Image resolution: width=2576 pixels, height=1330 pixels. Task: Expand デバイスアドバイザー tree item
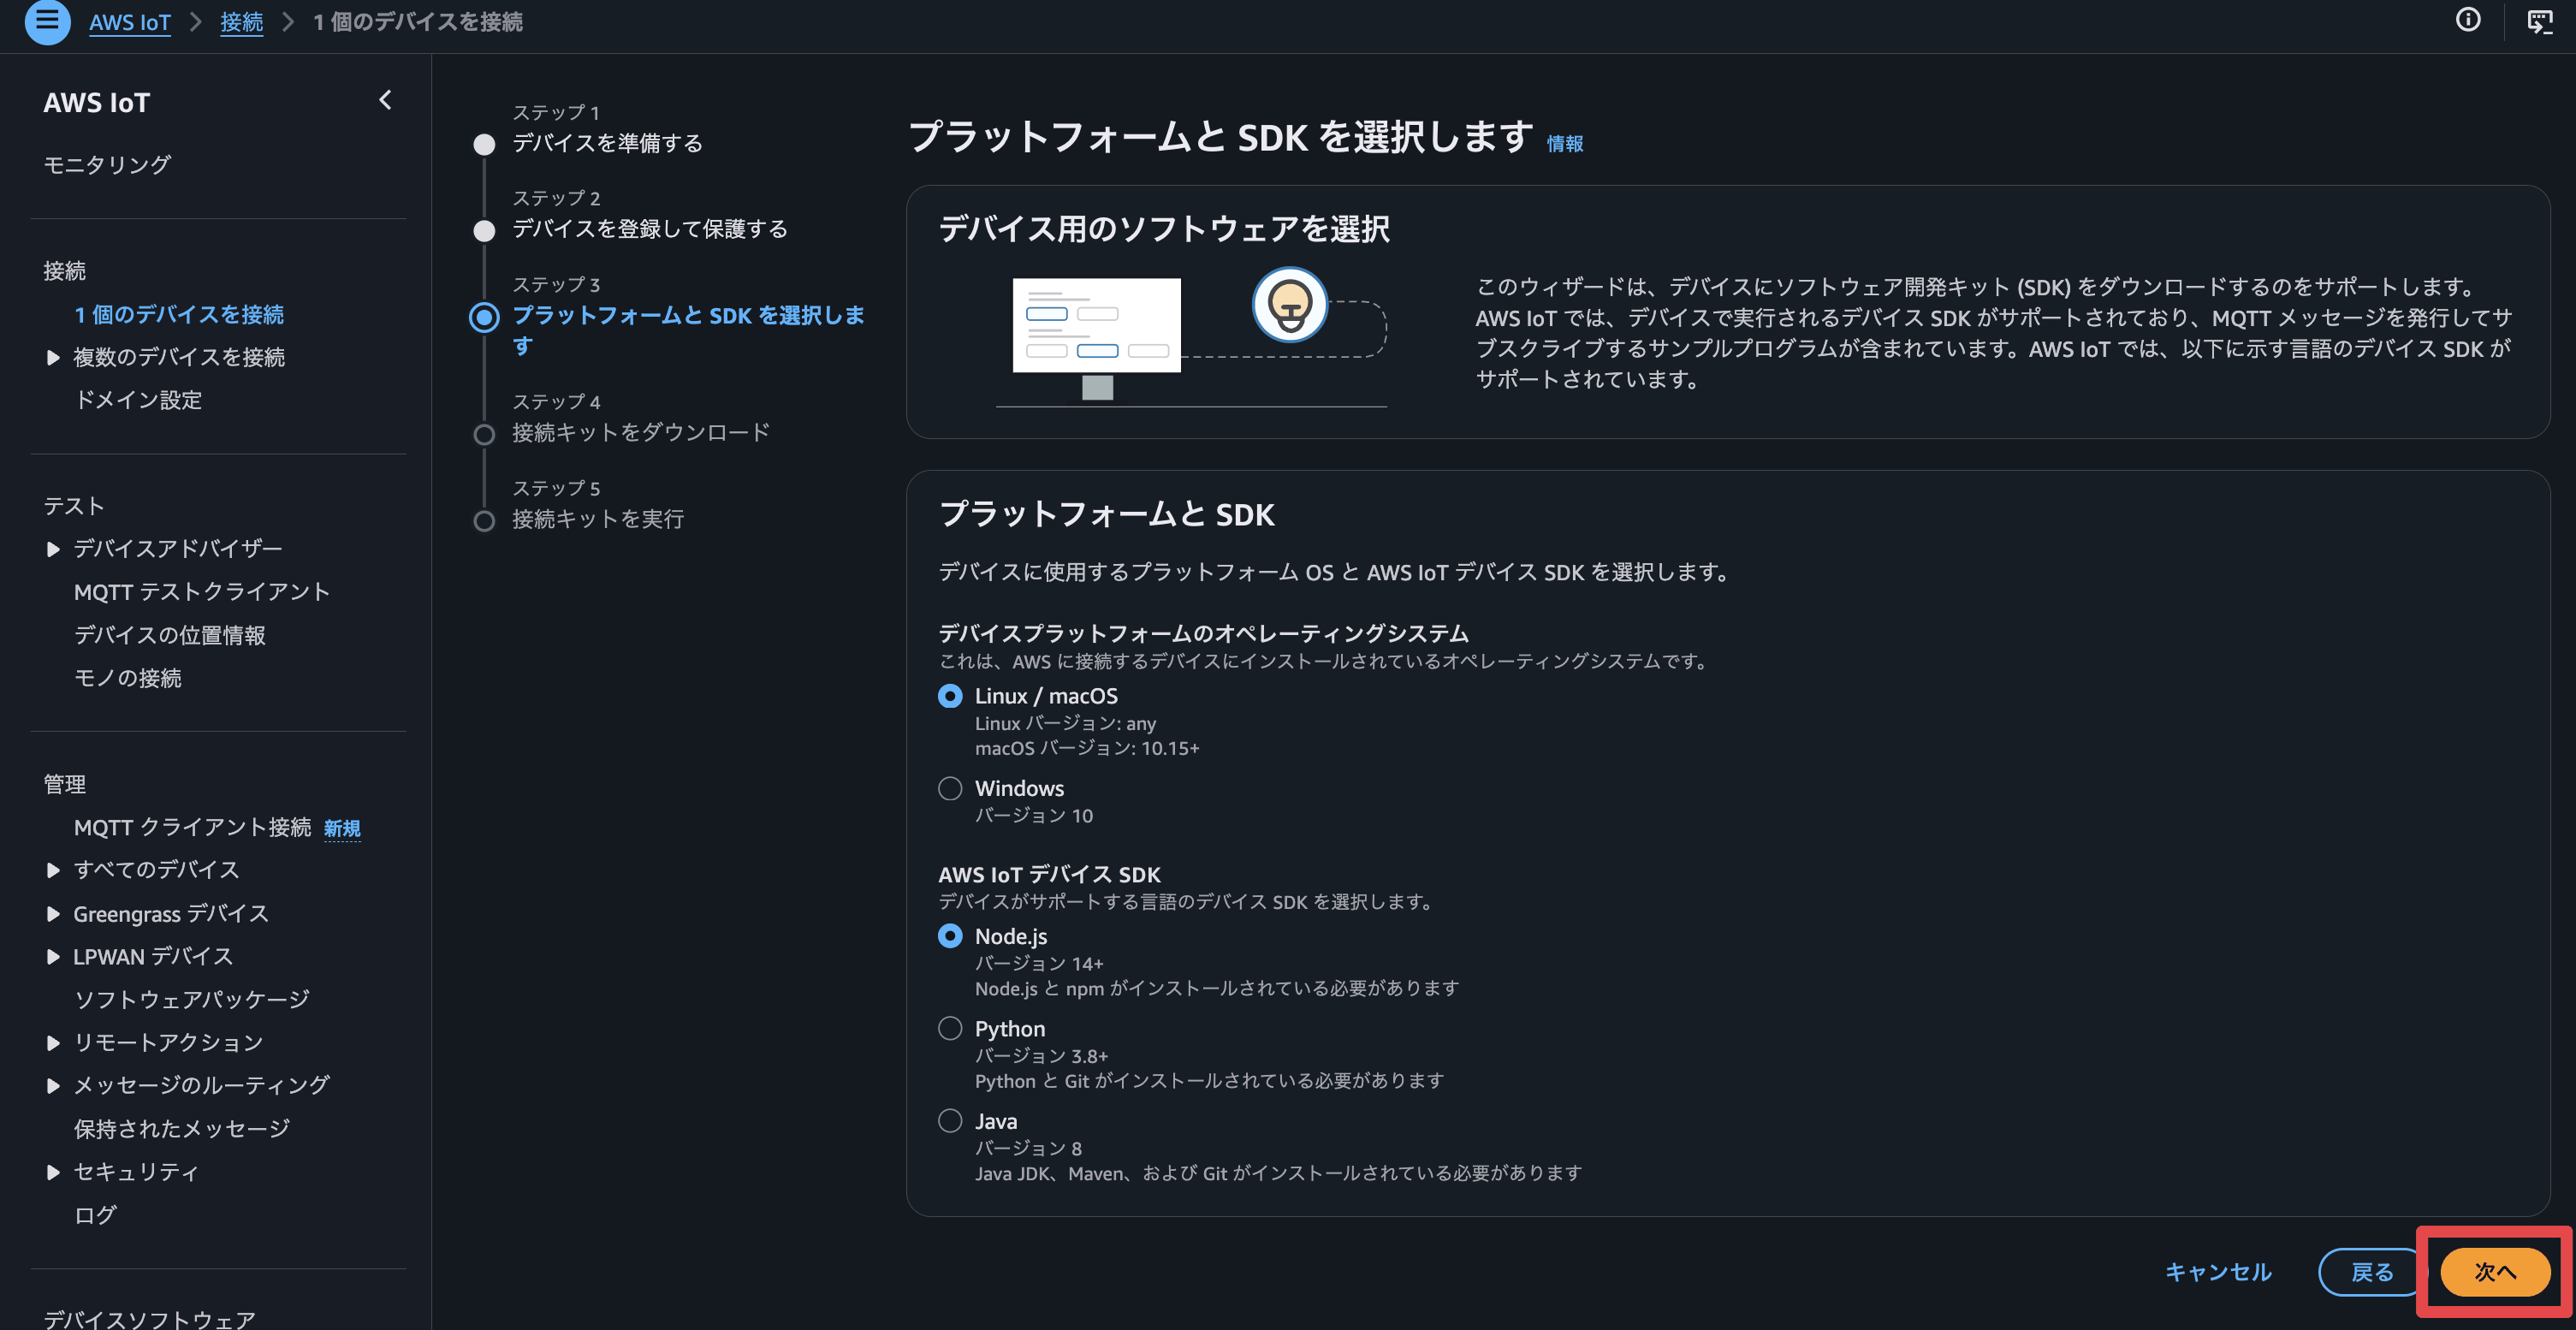click(53, 549)
